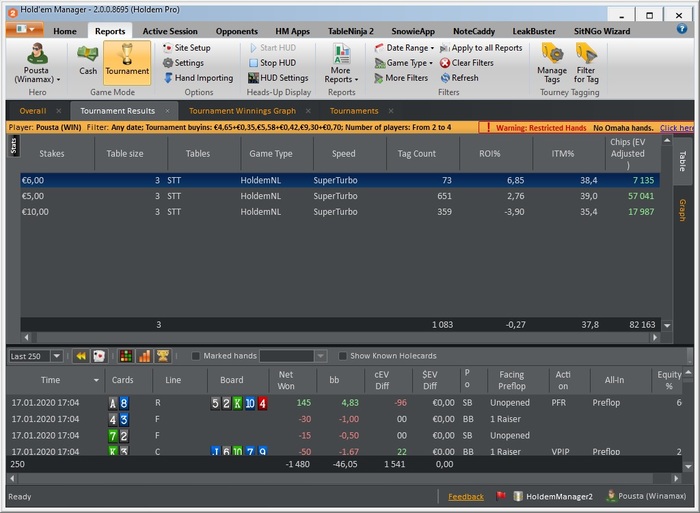Open the TableNinja 2 tab

[351, 31]
